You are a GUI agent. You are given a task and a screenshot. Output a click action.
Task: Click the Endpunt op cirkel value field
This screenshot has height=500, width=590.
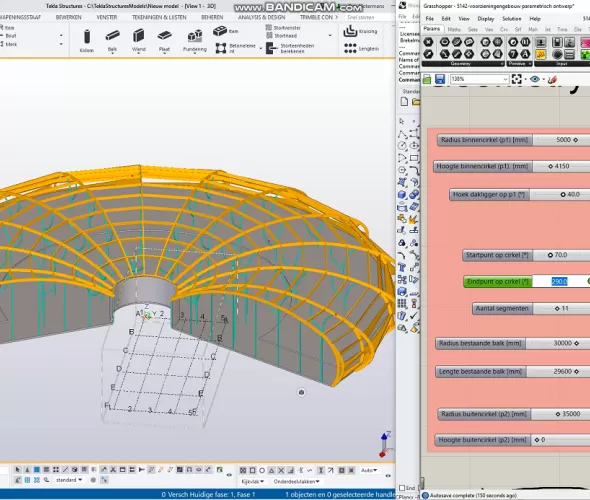coord(560,281)
